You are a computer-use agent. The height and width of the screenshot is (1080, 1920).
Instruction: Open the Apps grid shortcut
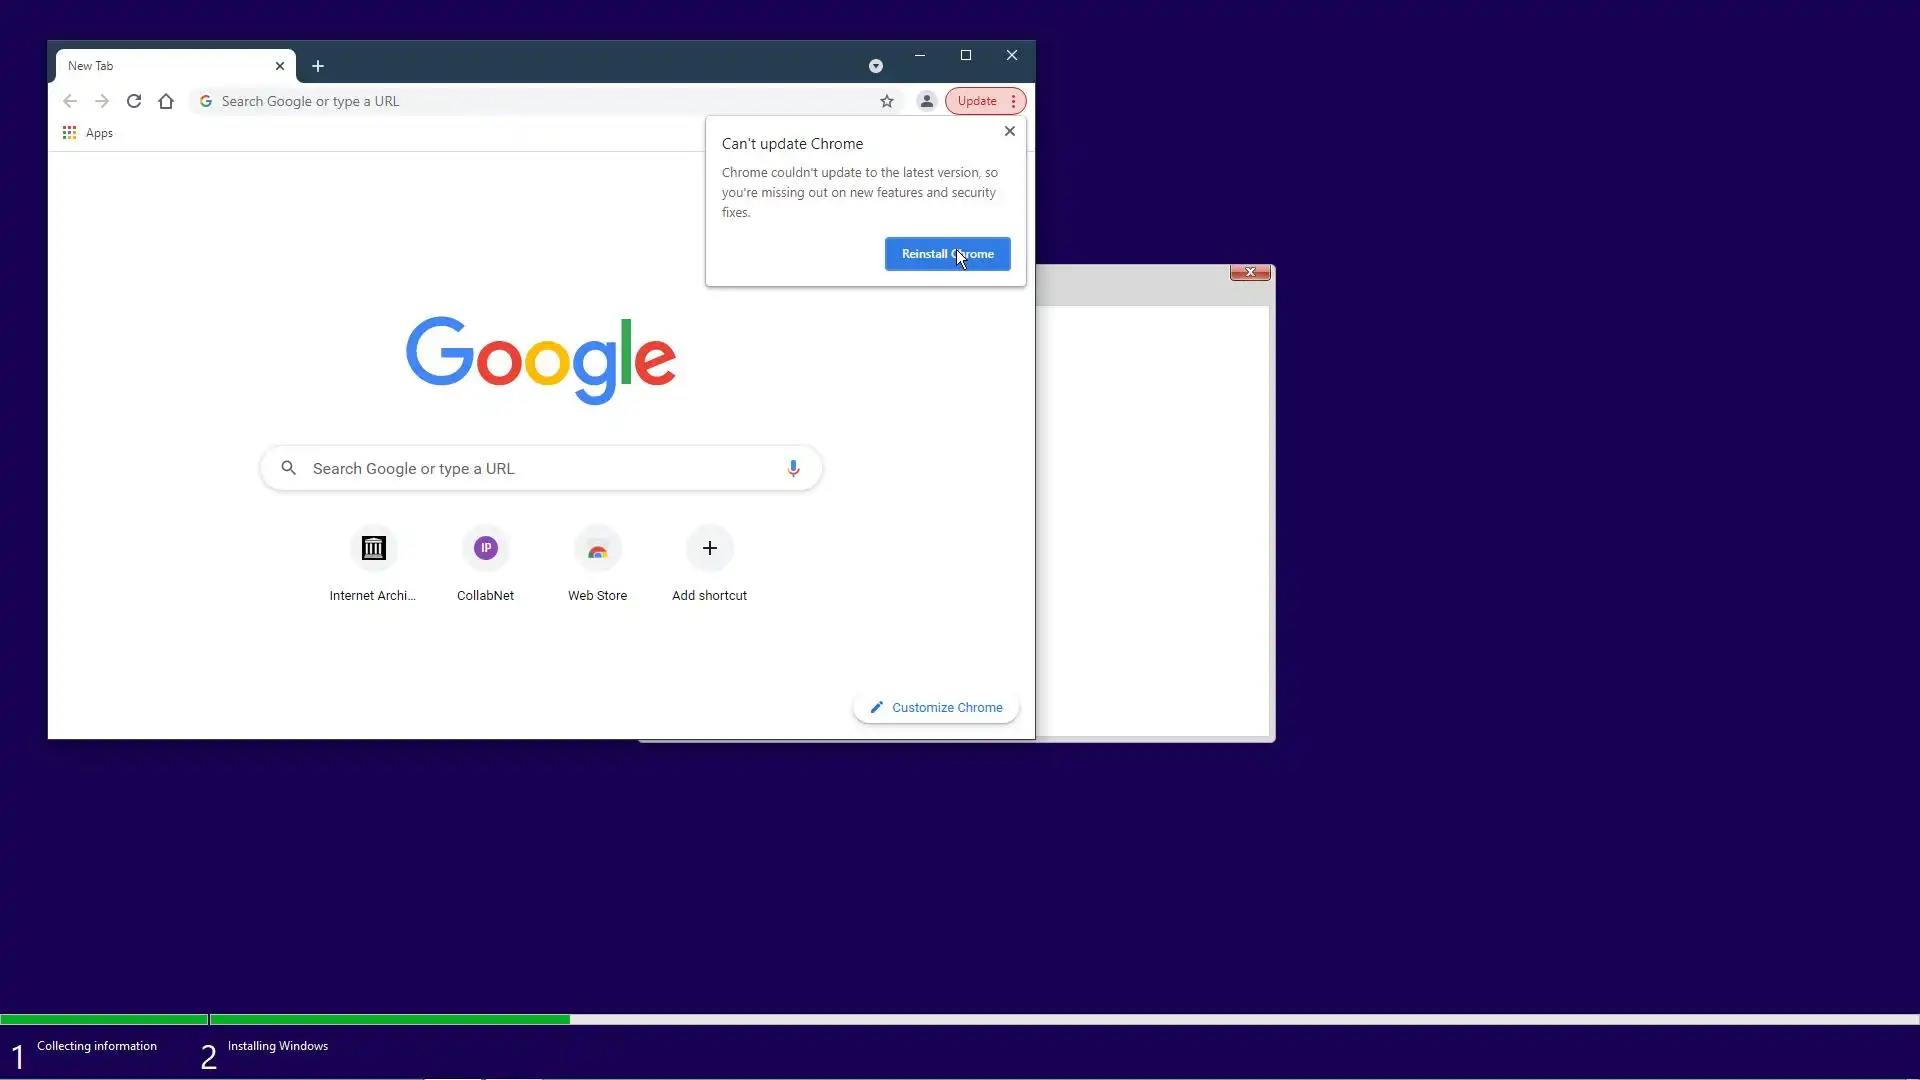(x=88, y=133)
